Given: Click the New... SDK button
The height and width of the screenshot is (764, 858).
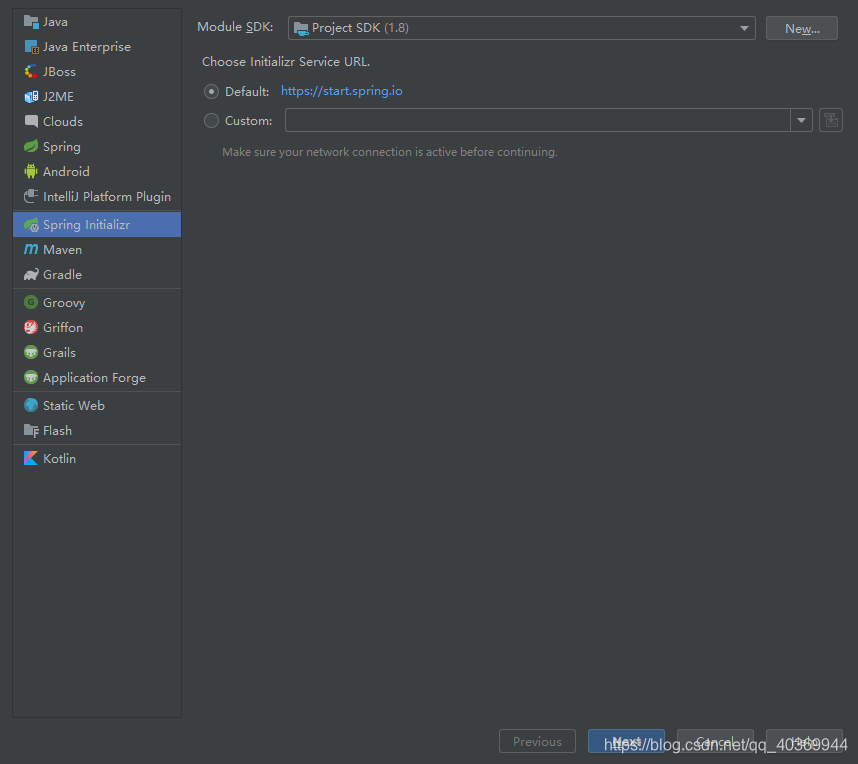Looking at the screenshot, I should [802, 28].
